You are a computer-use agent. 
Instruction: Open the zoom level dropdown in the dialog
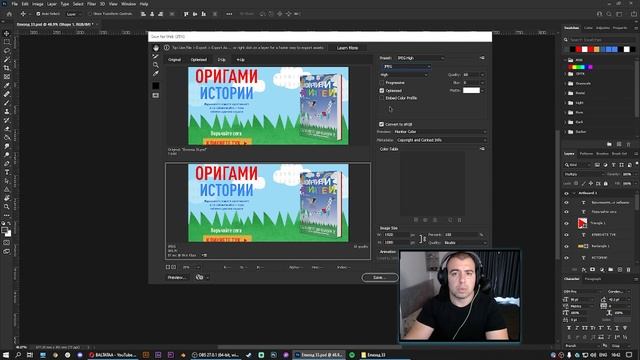(x=191, y=267)
